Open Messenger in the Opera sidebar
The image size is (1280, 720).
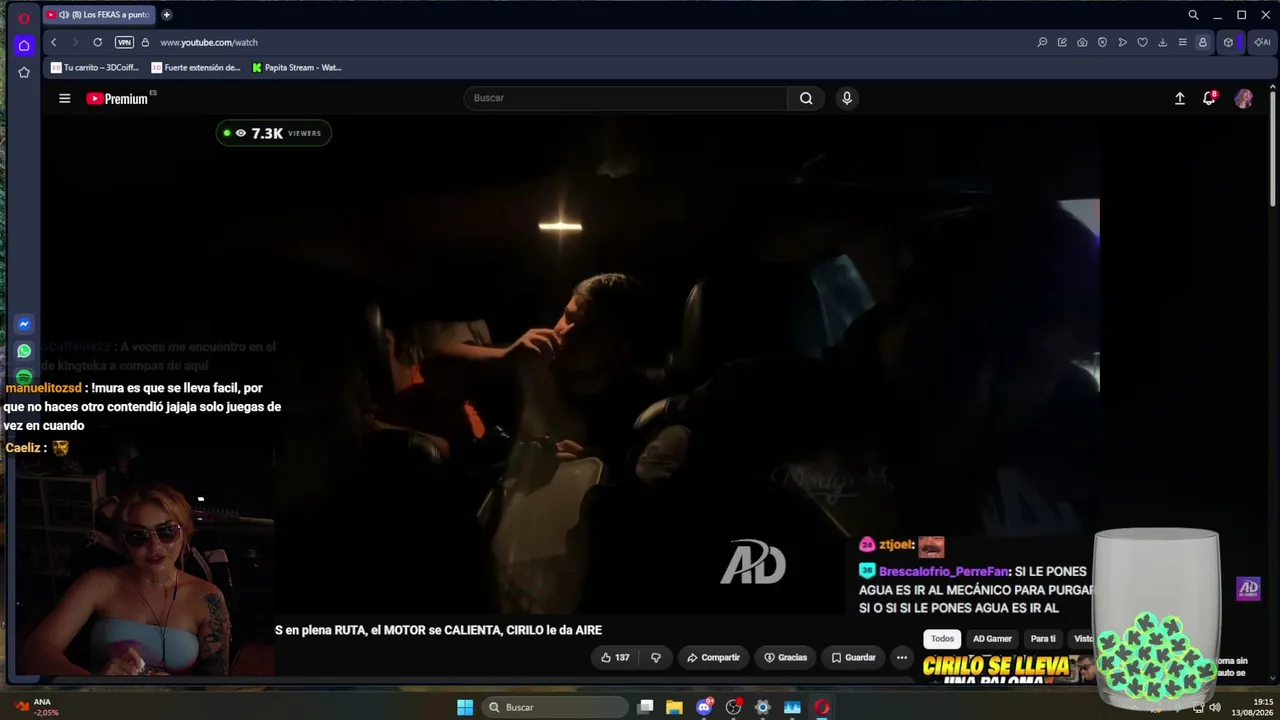pyautogui.click(x=24, y=324)
